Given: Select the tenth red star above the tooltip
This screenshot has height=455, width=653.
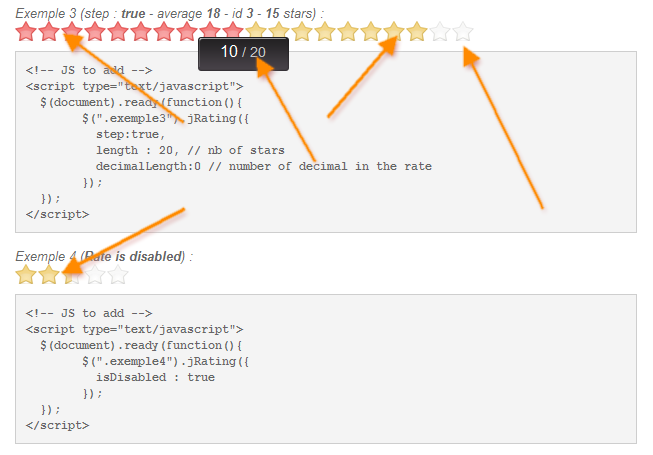Looking at the screenshot, I should click(x=232, y=32).
